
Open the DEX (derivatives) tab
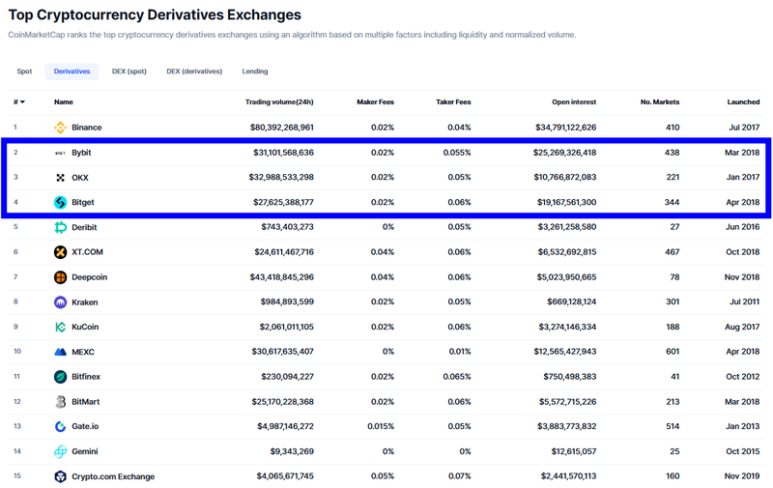click(194, 71)
